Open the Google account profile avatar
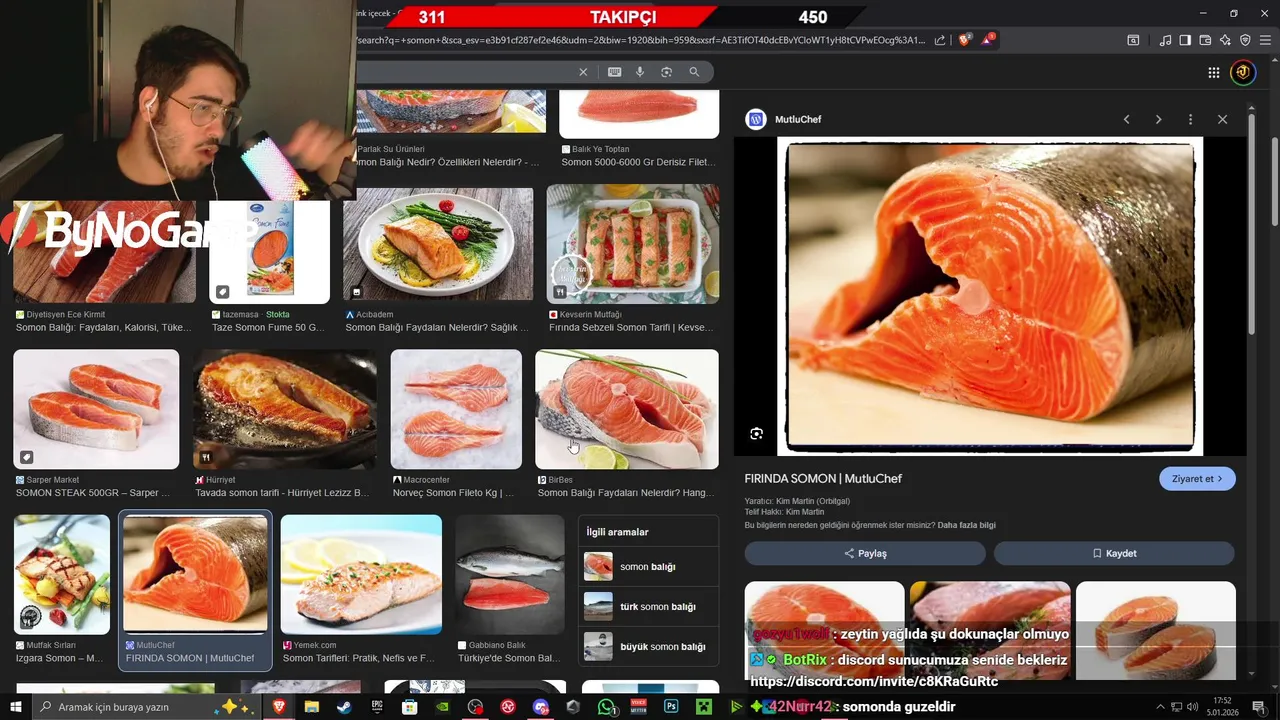The width and height of the screenshot is (1280, 720). [1243, 72]
